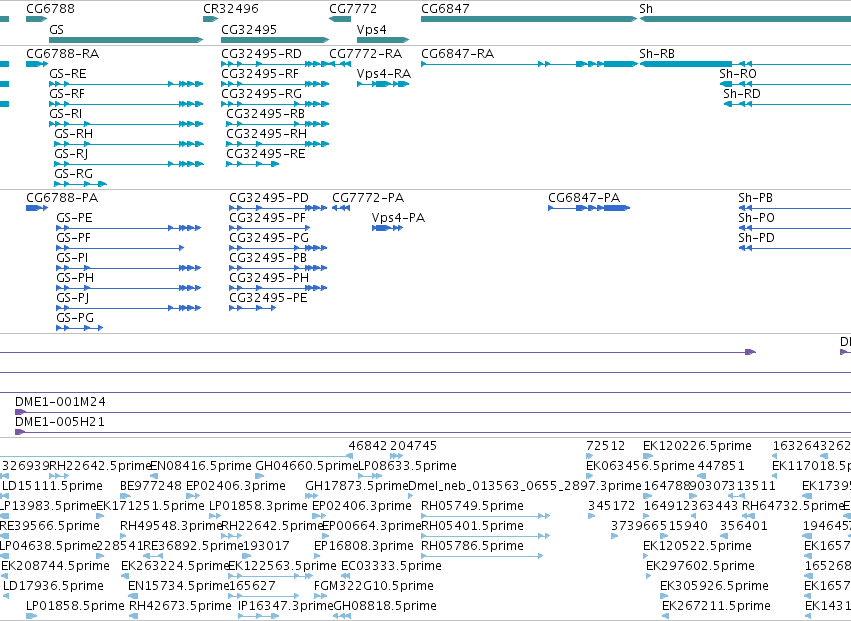The height and width of the screenshot is (621, 851).
Task: Click the CG7772 gene label
Action: 353,9
